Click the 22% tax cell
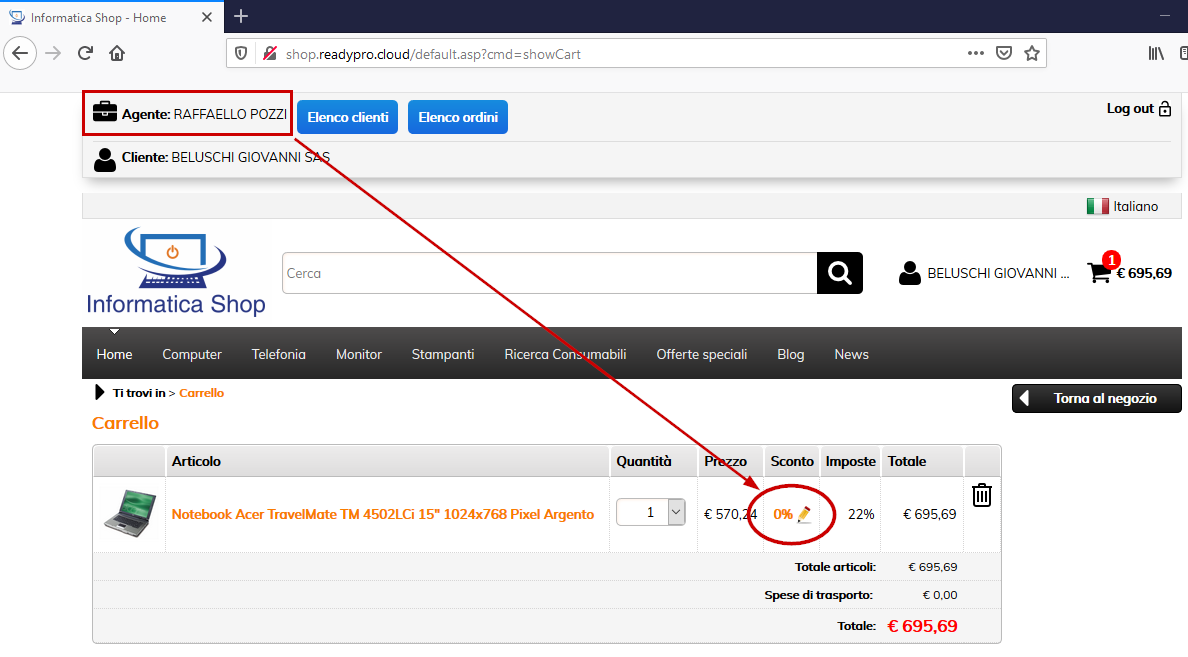This screenshot has height=657, width=1188. coord(861,515)
